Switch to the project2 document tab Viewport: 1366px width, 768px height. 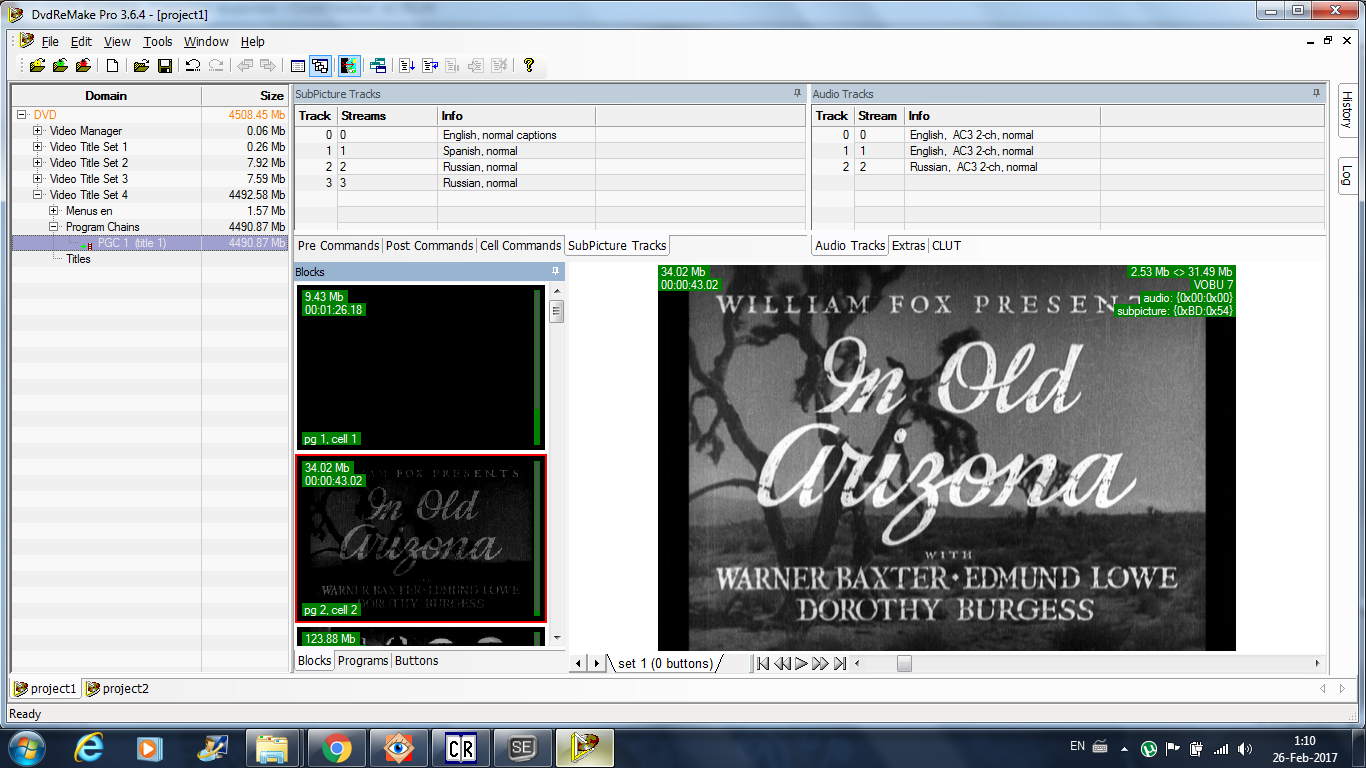[x=118, y=689]
